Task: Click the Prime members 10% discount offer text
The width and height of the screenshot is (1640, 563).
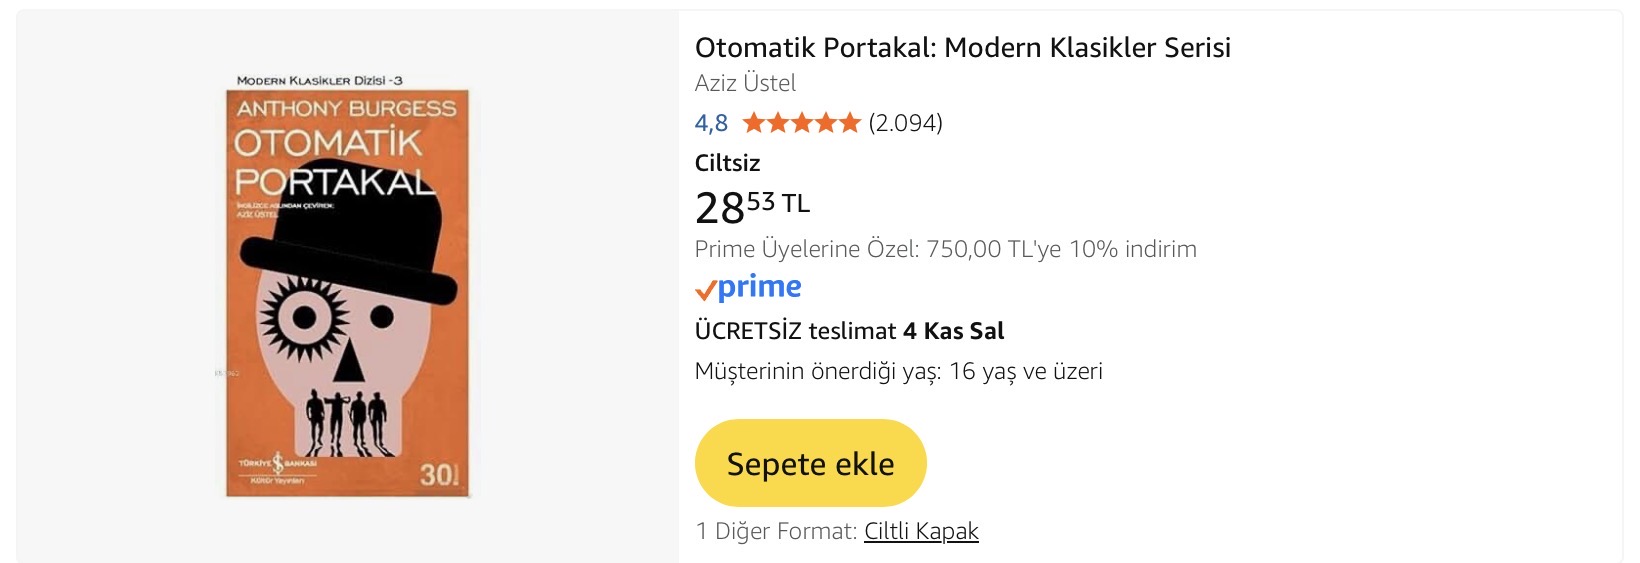Action: pos(945,249)
